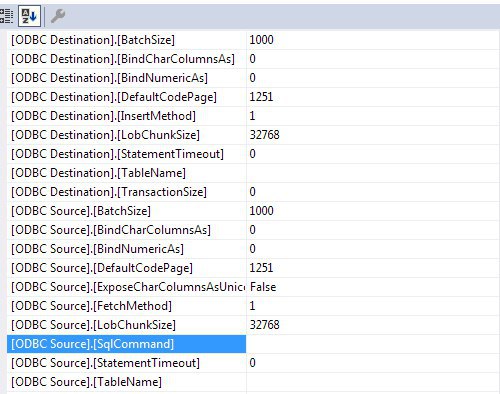Sort properties alphabetically
Viewport: 500px width, 394px height.
[29, 16]
